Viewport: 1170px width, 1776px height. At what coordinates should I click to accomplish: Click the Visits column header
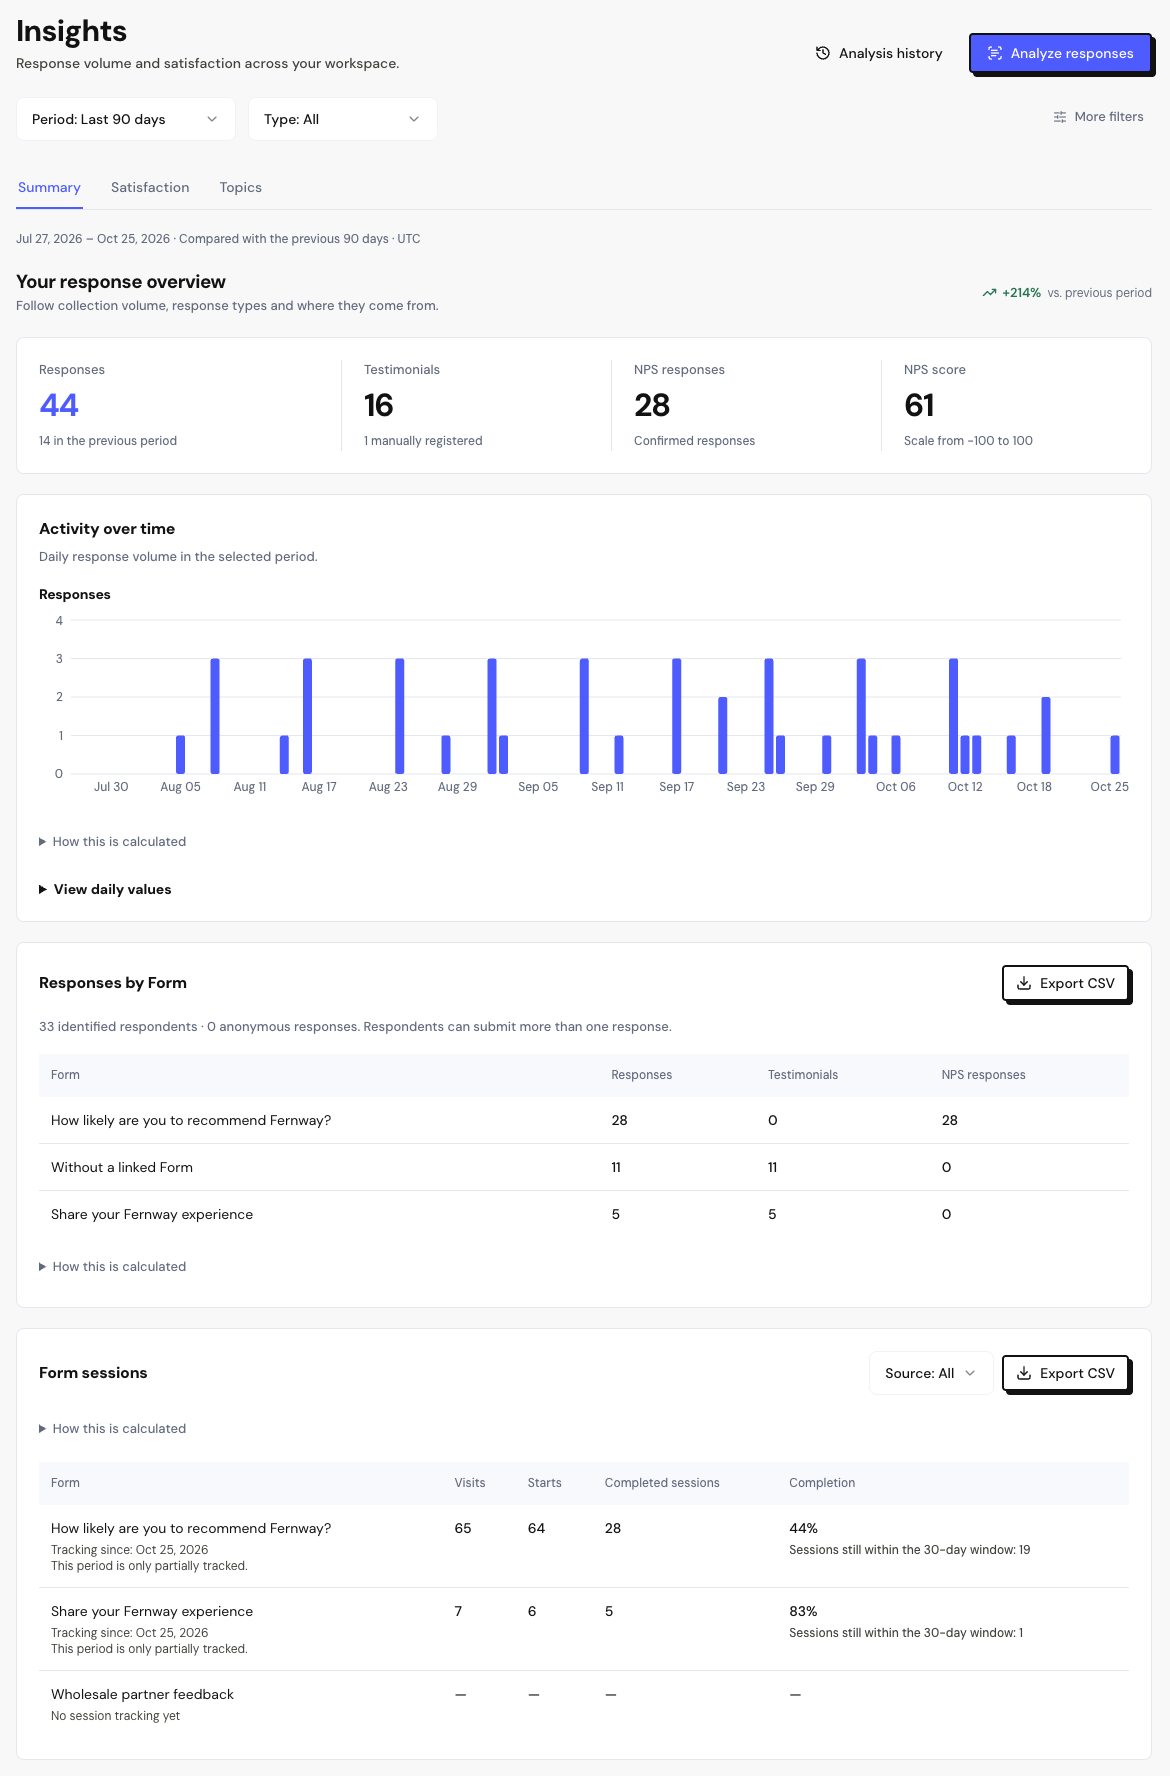(x=470, y=1483)
